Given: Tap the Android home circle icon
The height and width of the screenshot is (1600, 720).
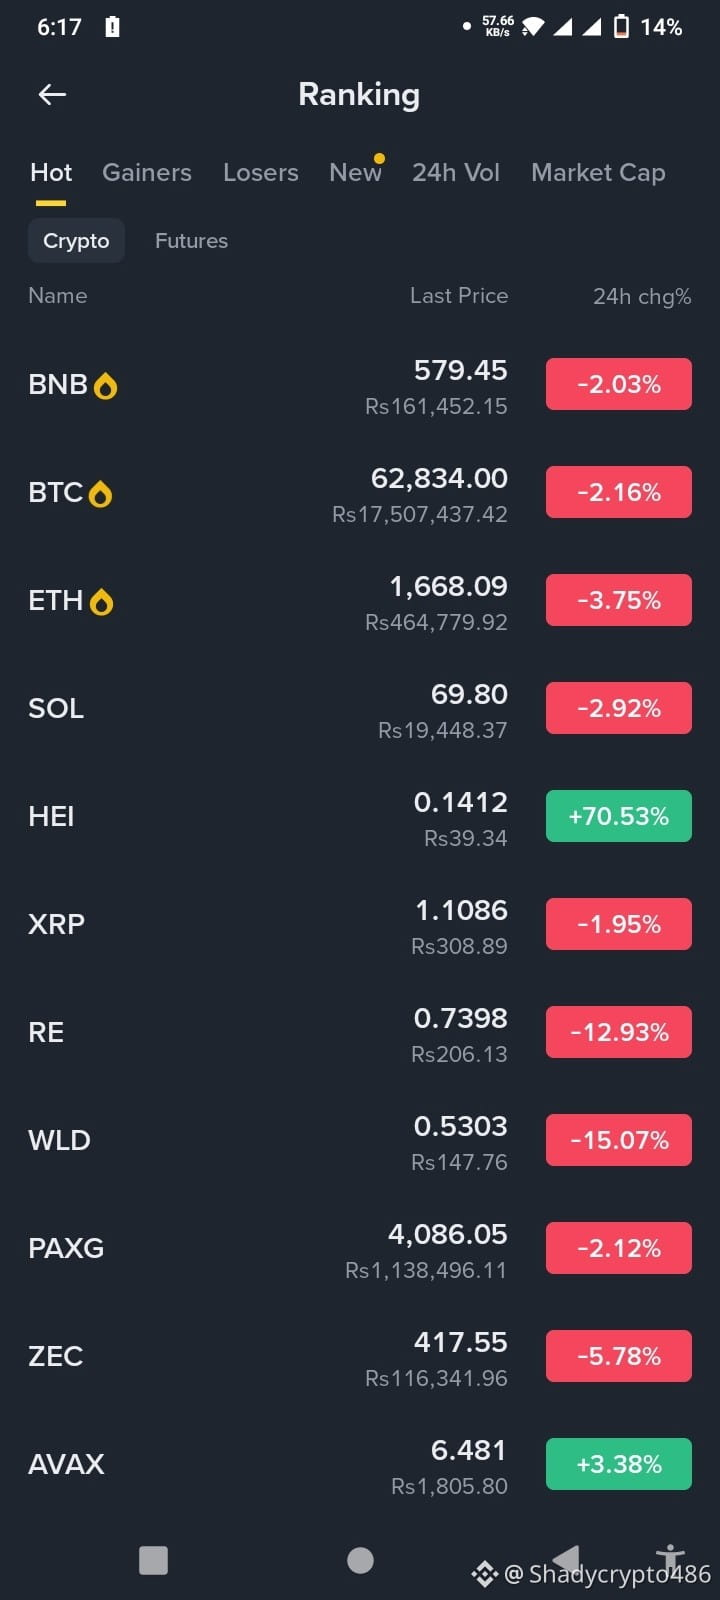Looking at the screenshot, I should (360, 1560).
